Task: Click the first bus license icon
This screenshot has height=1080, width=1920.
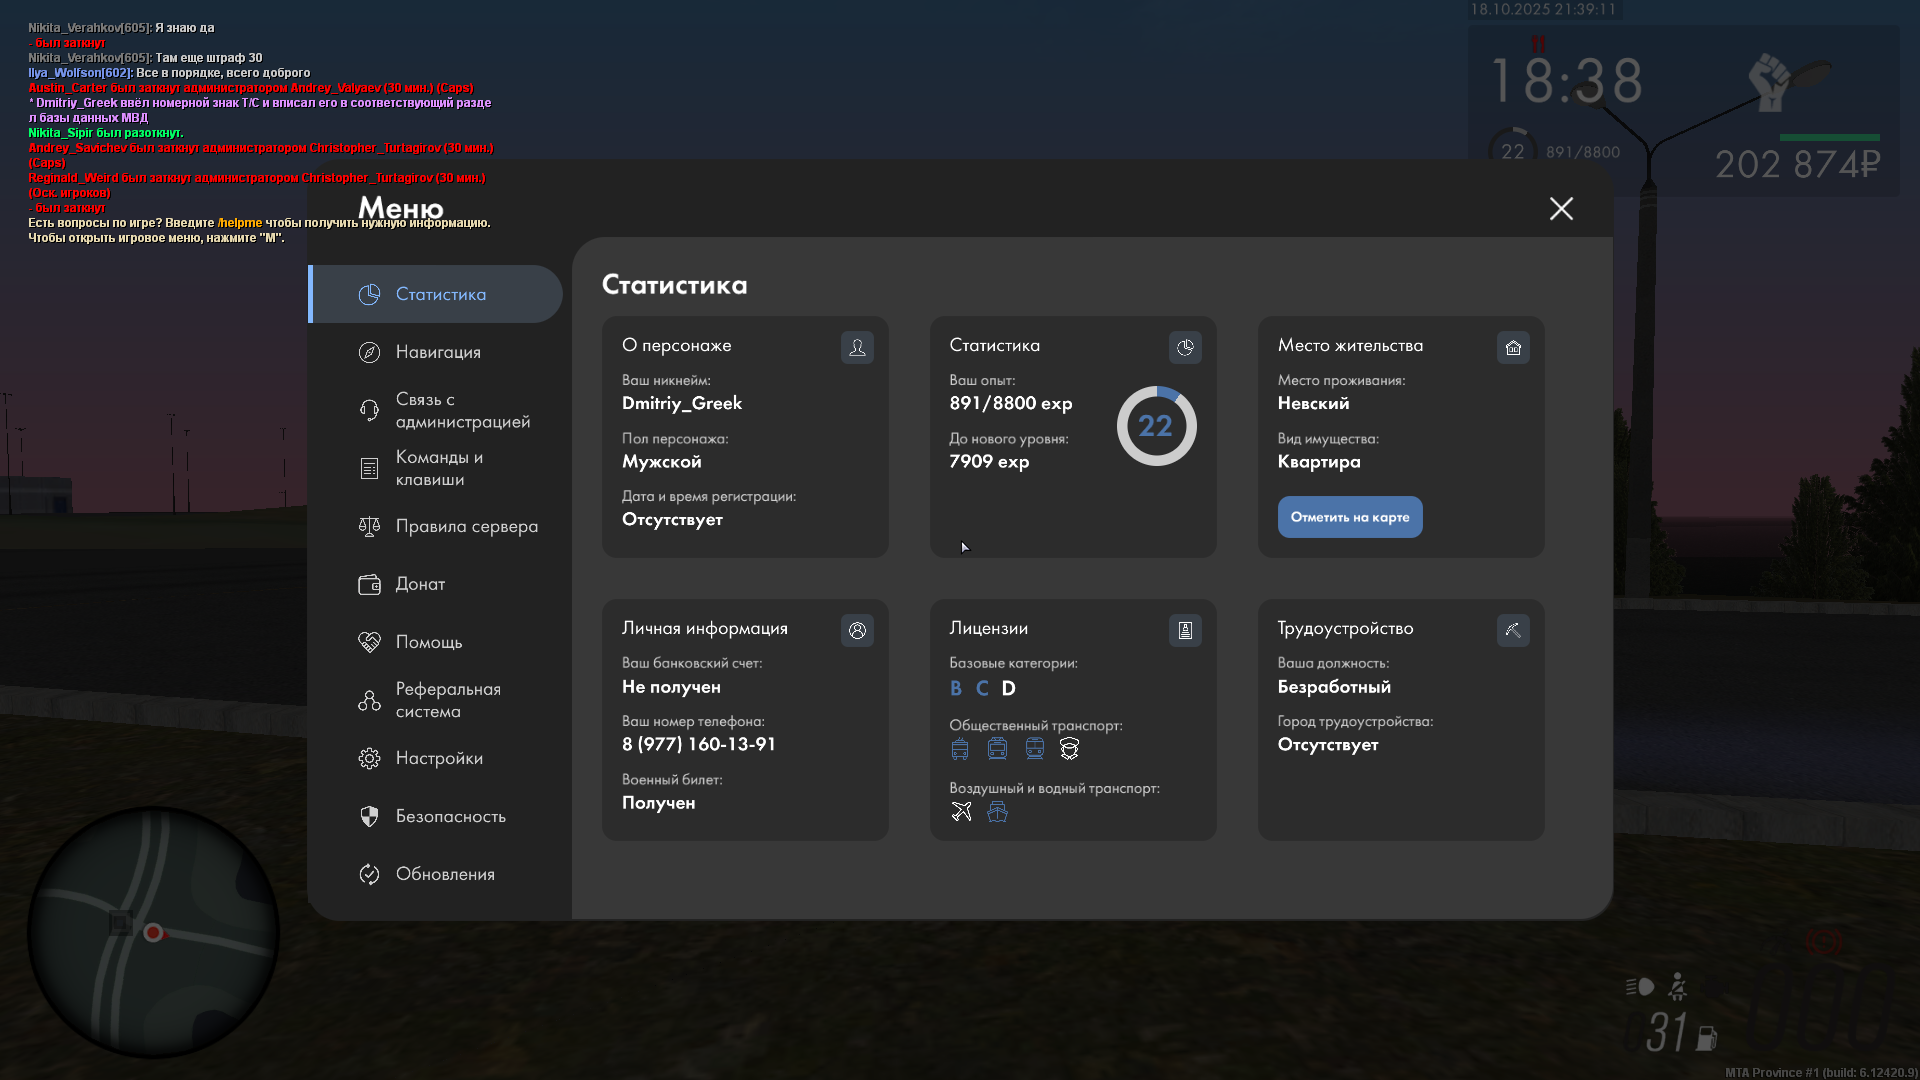Action: [960, 748]
